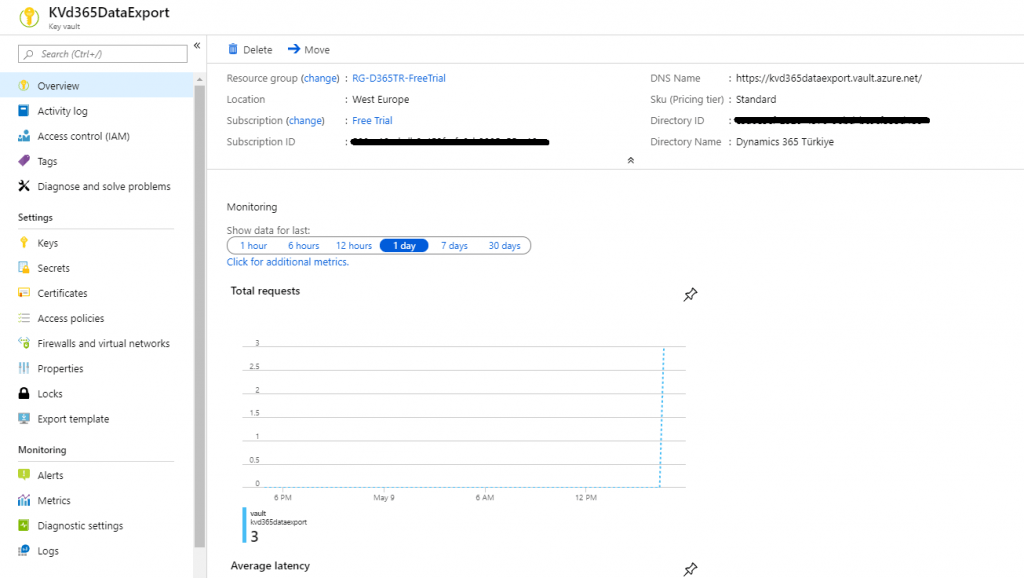Click the Diagnose and solve problems wrench icon
Image resolution: width=1024 pixels, height=578 pixels.
(24, 186)
